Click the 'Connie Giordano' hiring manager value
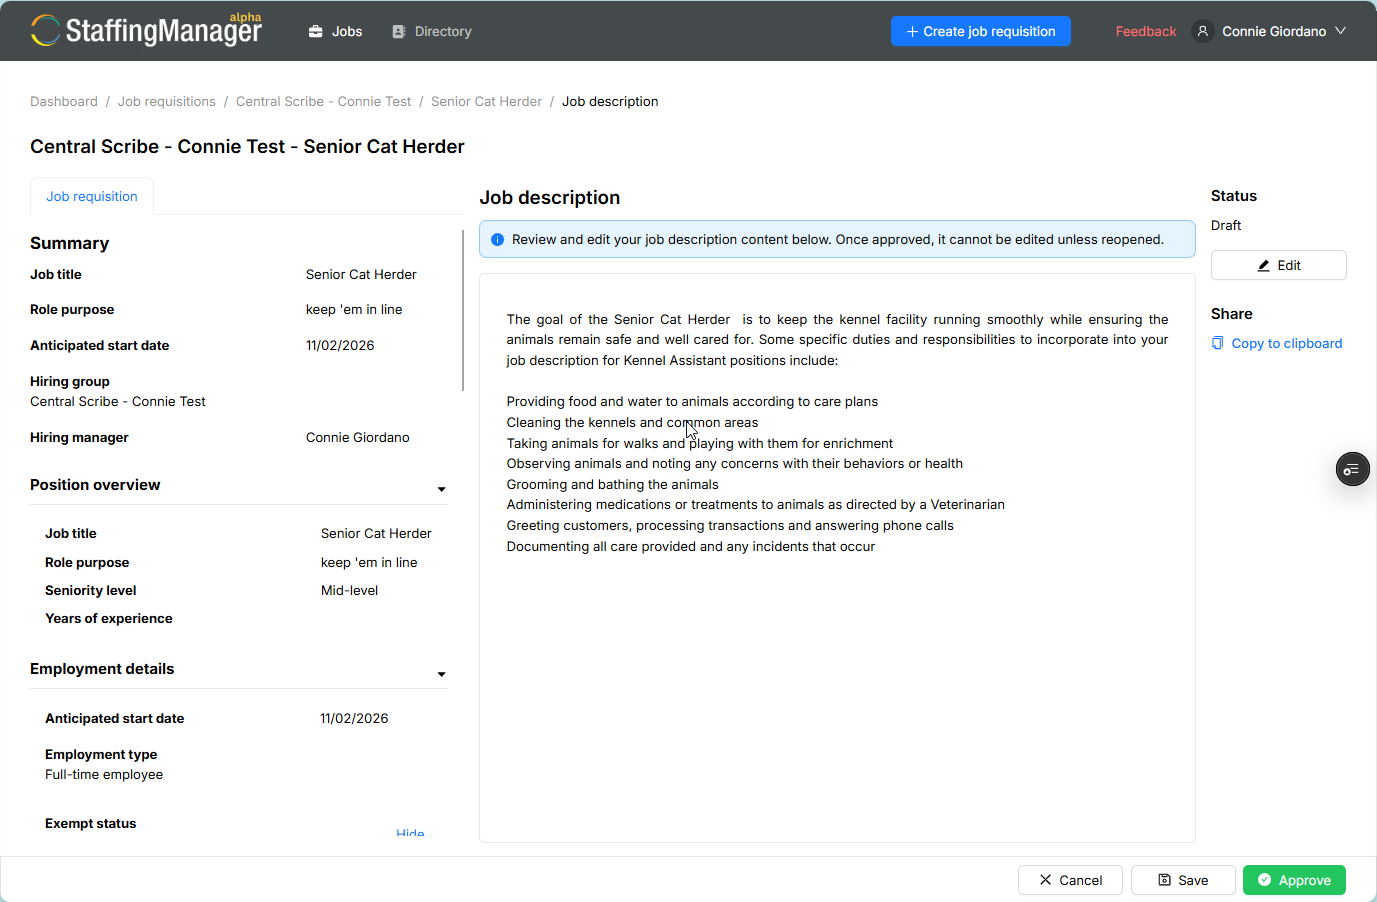Viewport: 1377px width, 902px height. point(358,437)
